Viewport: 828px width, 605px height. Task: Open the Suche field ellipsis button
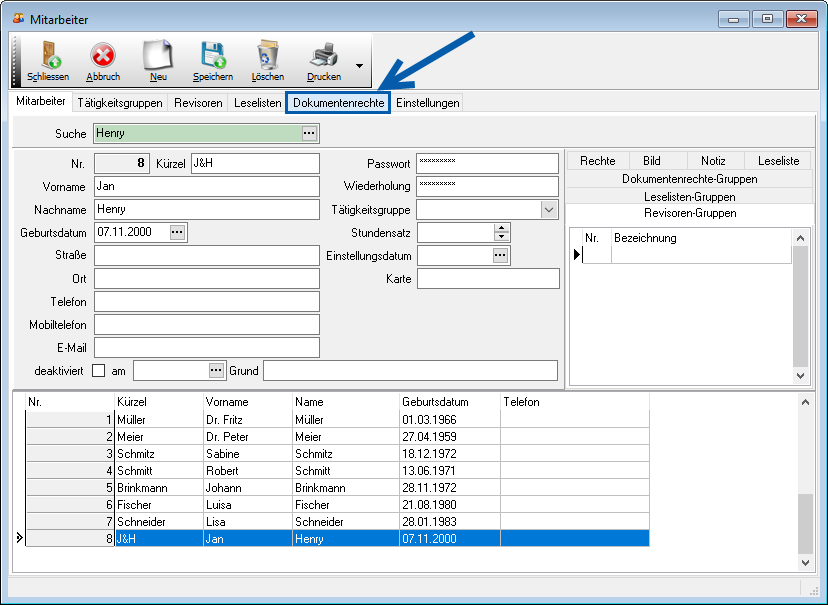click(x=309, y=133)
